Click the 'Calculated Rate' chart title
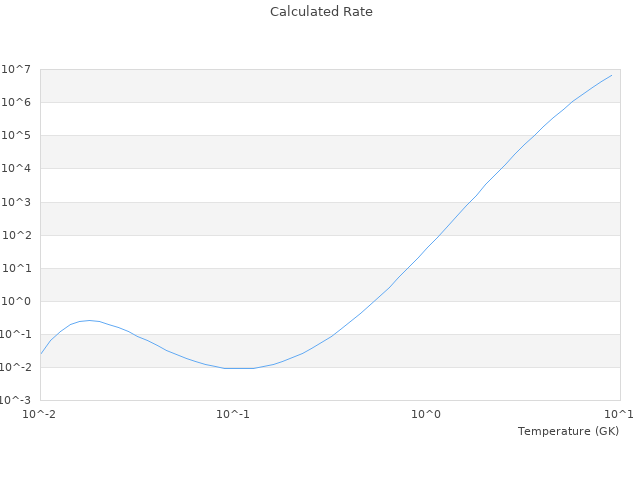640x480 pixels. click(x=320, y=12)
